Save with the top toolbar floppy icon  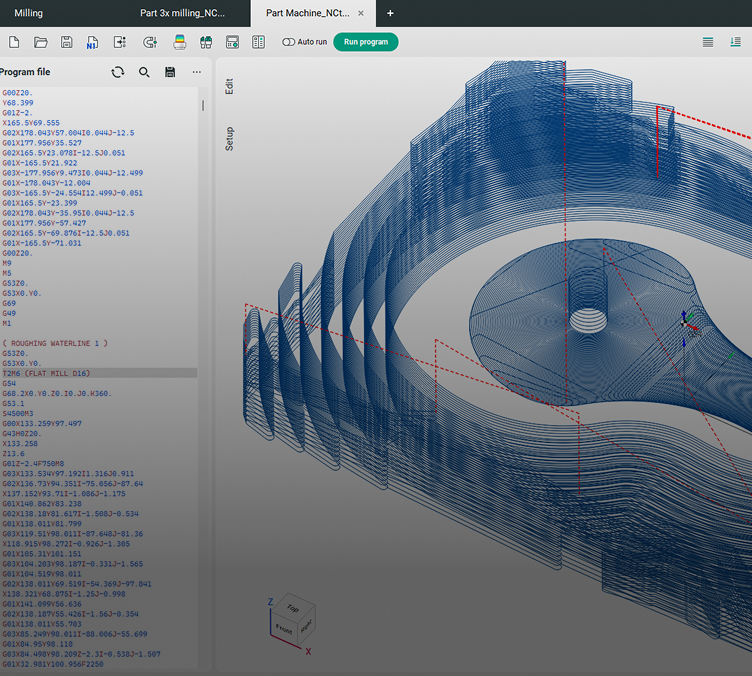pos(67,42)
